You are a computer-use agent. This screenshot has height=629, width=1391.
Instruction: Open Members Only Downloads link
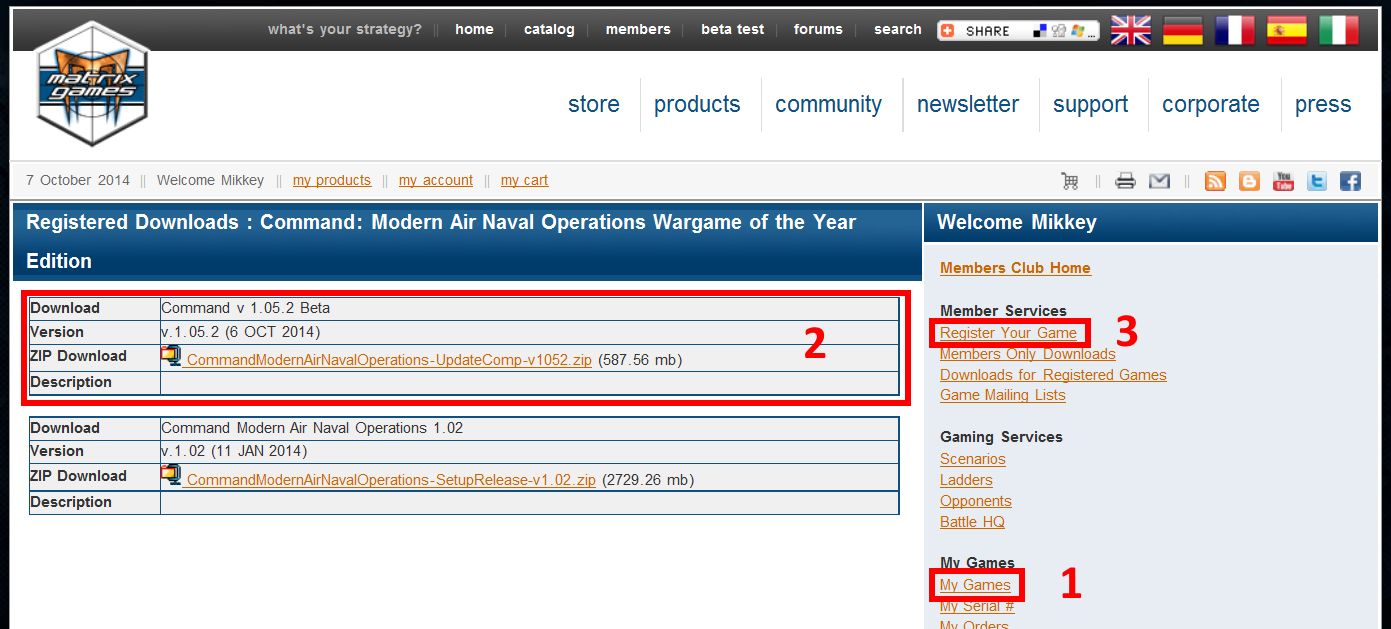tap(1028, 354)
